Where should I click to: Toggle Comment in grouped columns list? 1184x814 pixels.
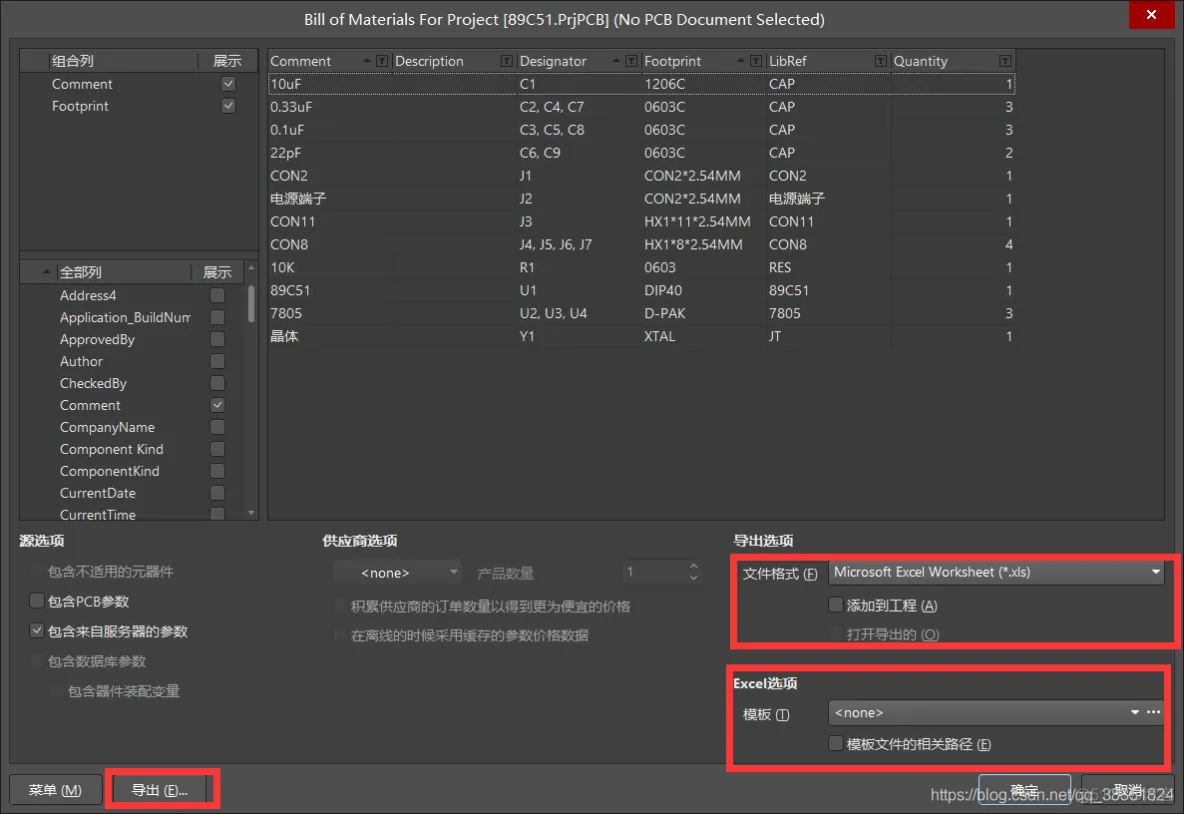(x=228, y=84)
